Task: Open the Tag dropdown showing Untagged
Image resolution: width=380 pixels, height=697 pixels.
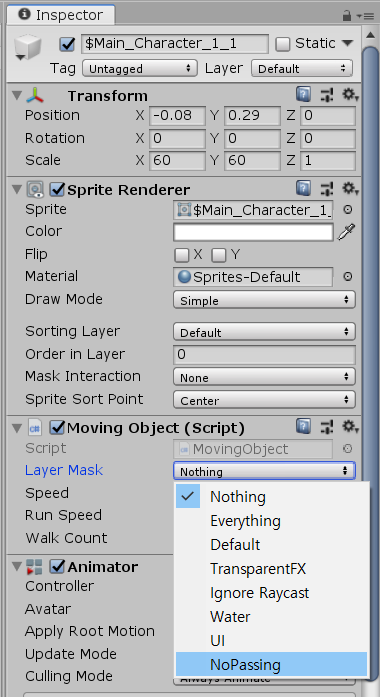Action: [x=140, y=68]
